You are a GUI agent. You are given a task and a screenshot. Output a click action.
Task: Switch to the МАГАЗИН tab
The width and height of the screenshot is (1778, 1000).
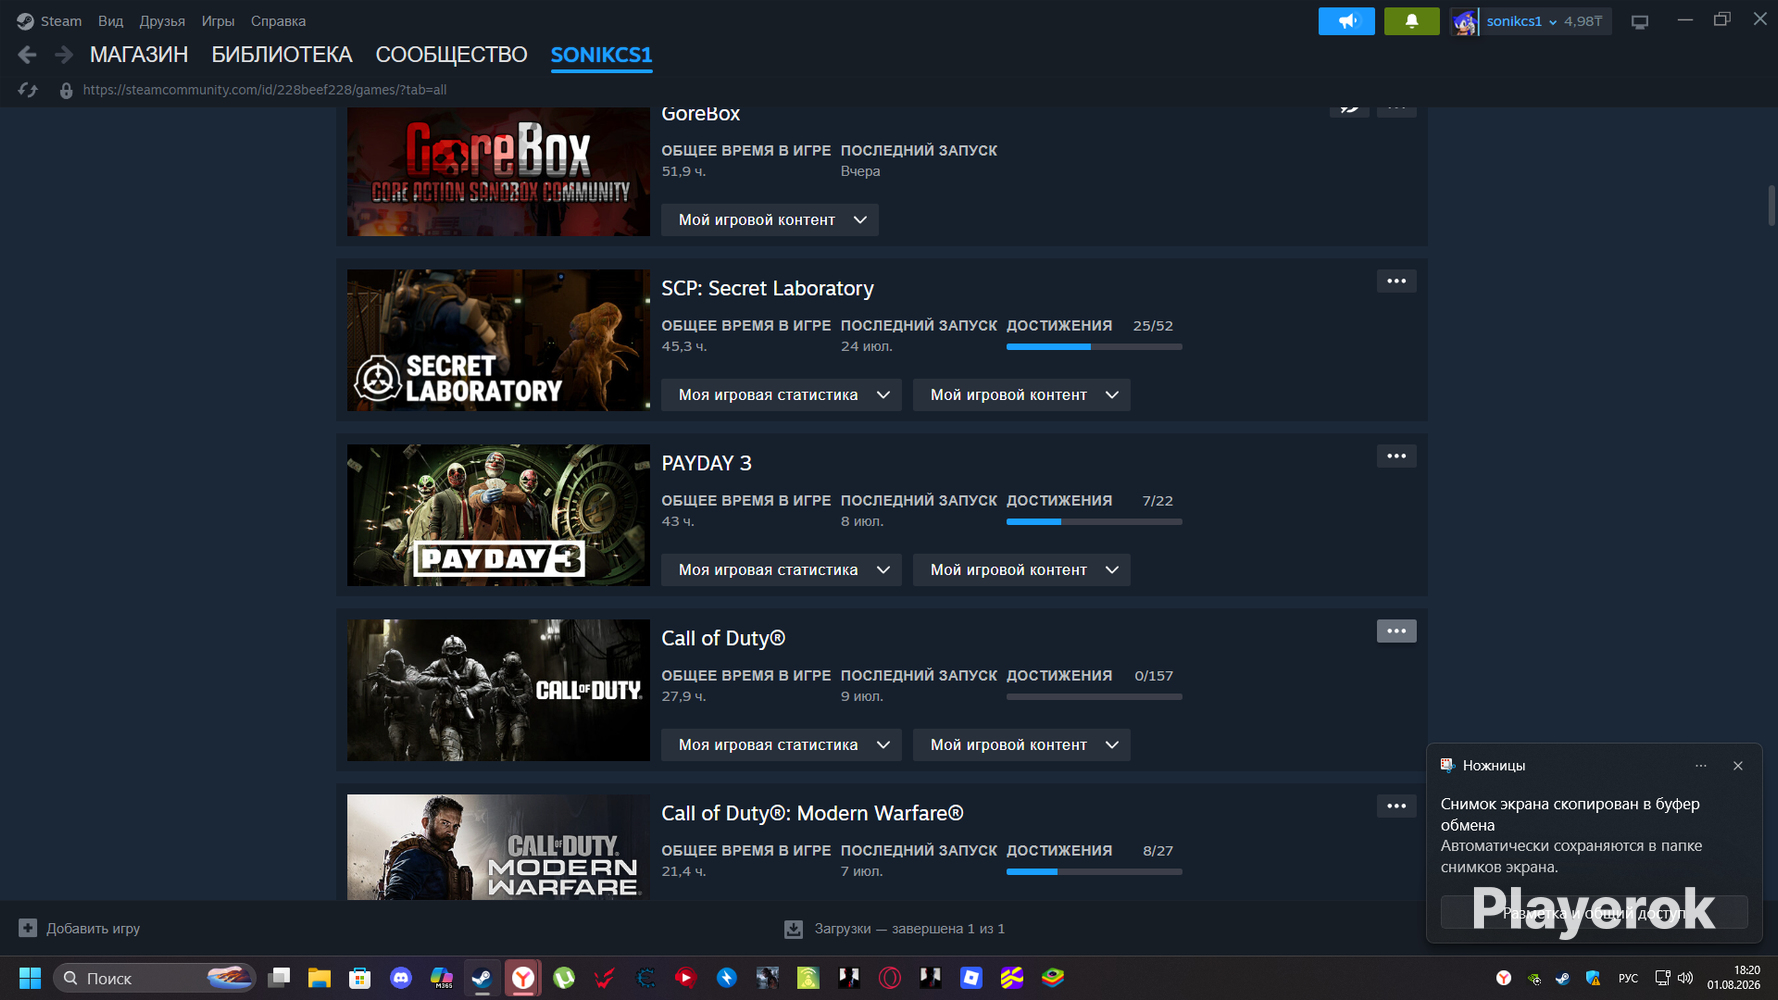tap(139, 55)
